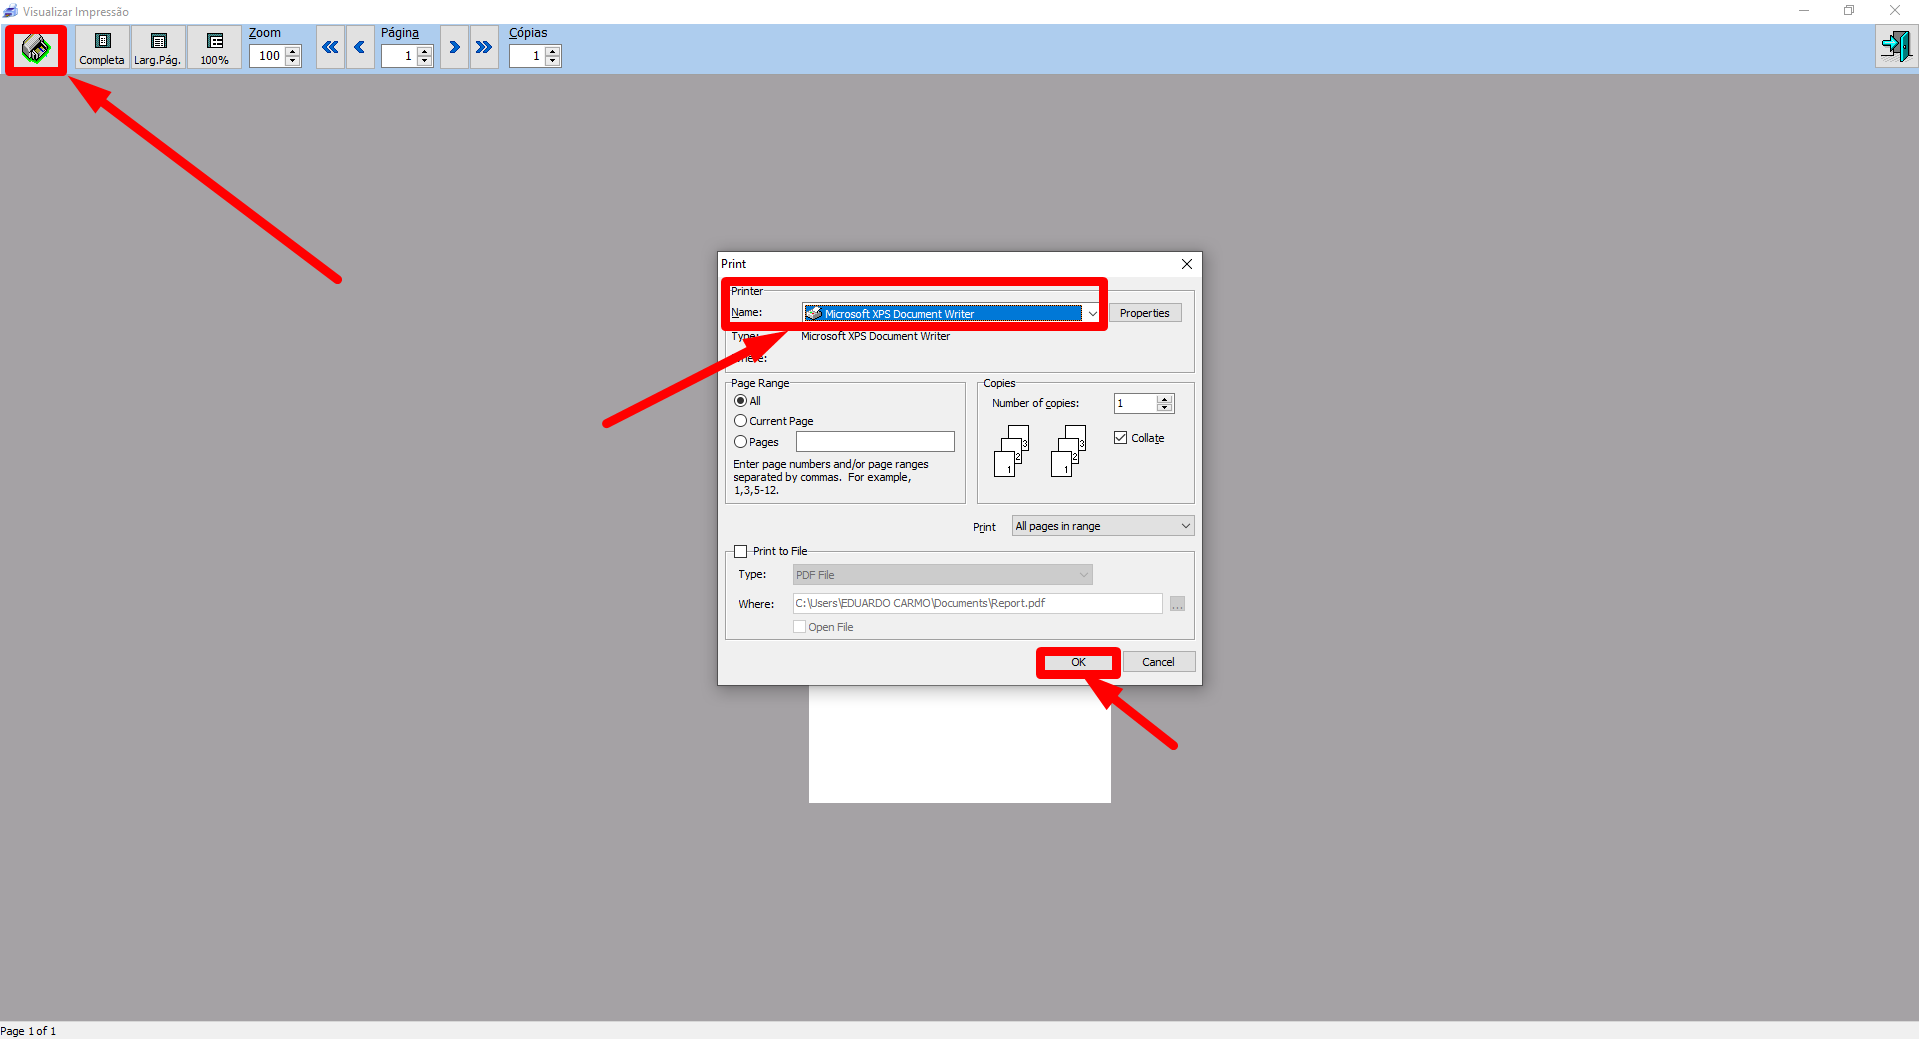Go to the first page
The width and height of the screenshot is (1919, 1039).
(x=330, y=47)
